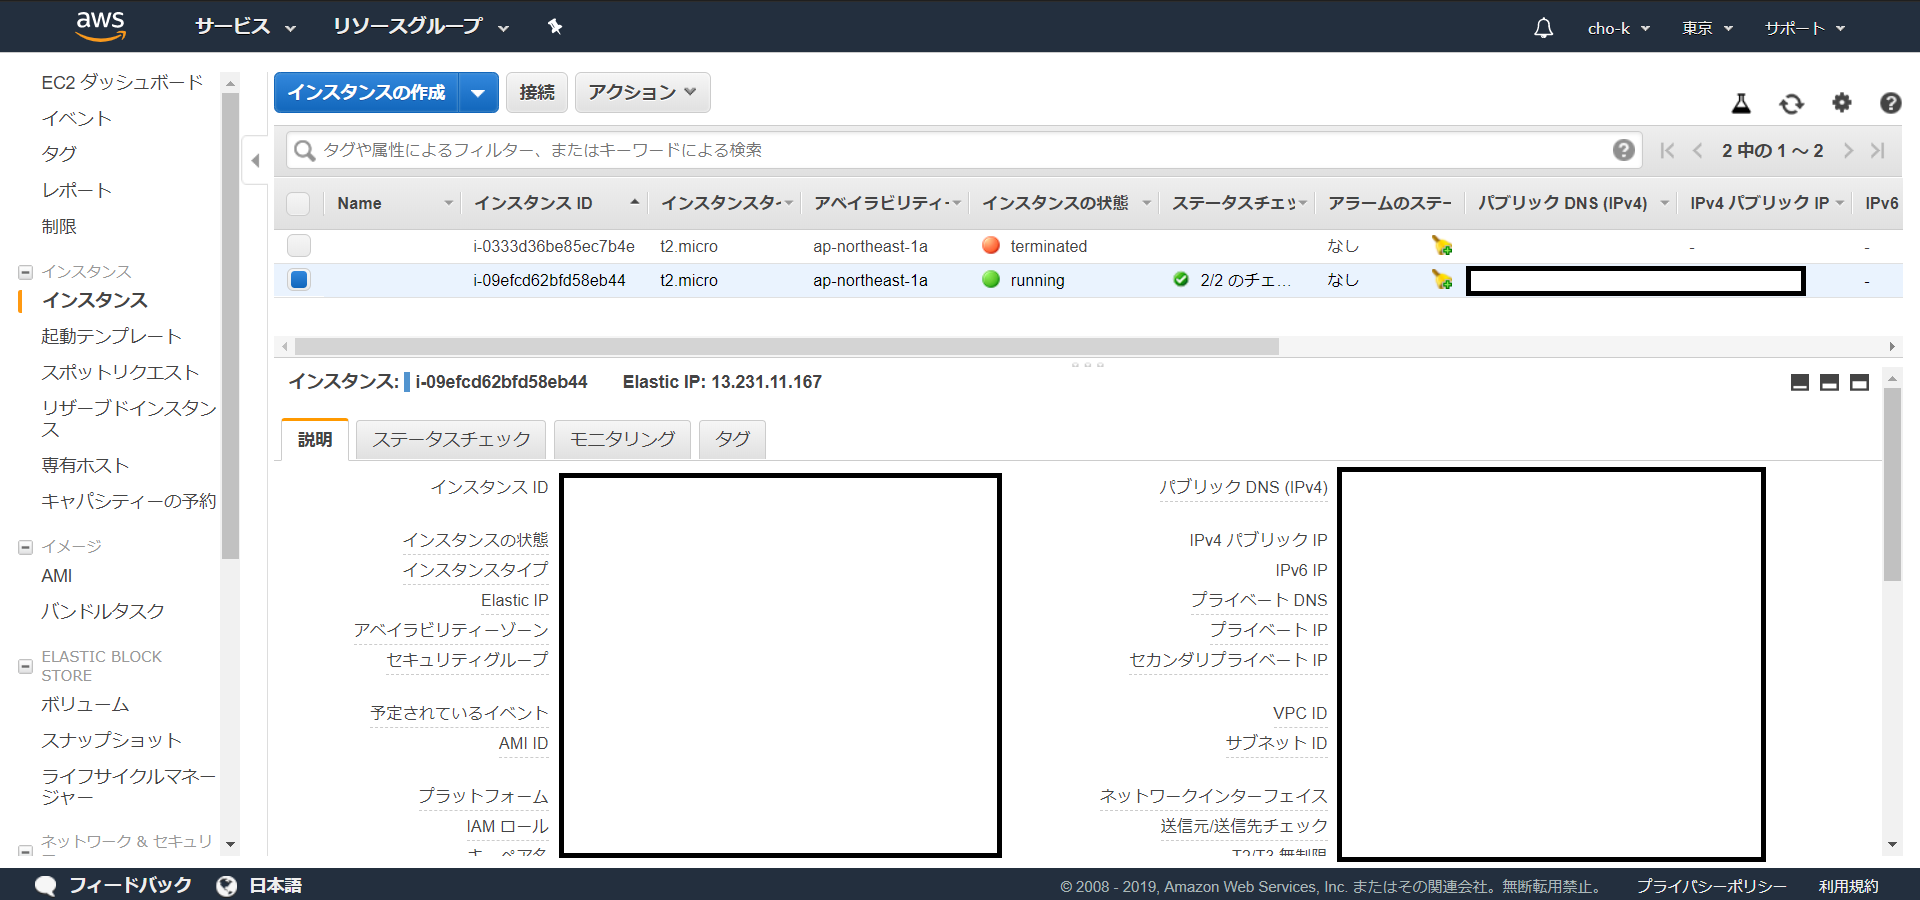Open the 東京 region selector
The image size is (1920, 900).
coord(1707,28)
